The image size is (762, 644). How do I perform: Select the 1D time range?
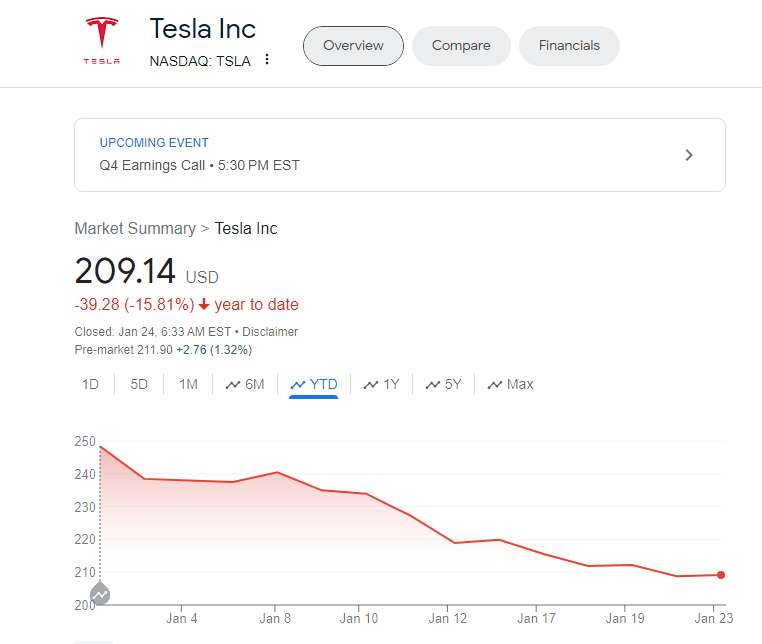(90, 384)
